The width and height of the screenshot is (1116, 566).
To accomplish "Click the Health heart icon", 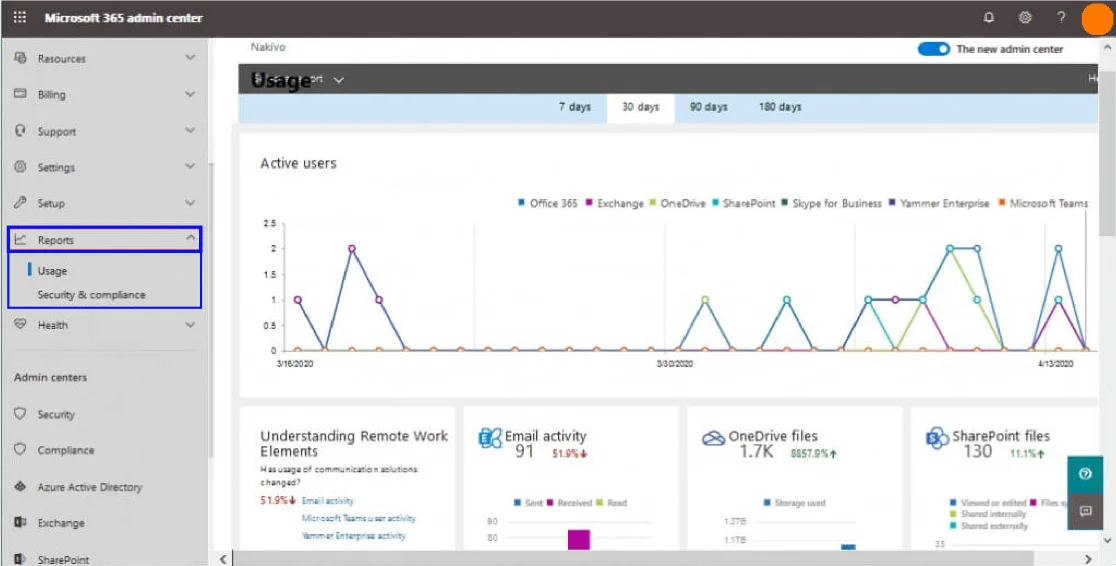I will pos(21,325).
